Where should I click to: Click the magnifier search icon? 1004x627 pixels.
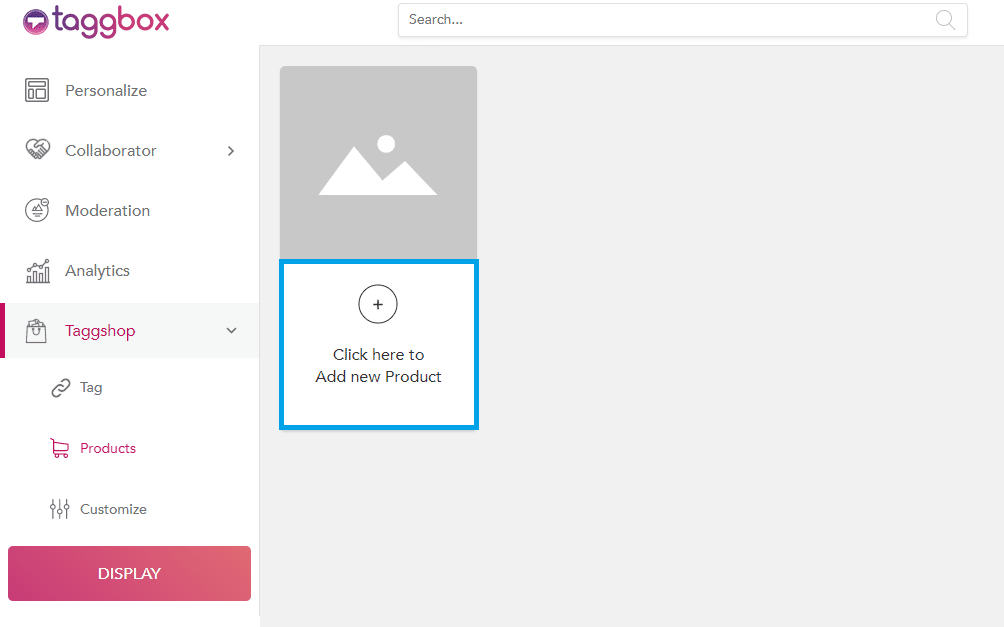(944, 20)
